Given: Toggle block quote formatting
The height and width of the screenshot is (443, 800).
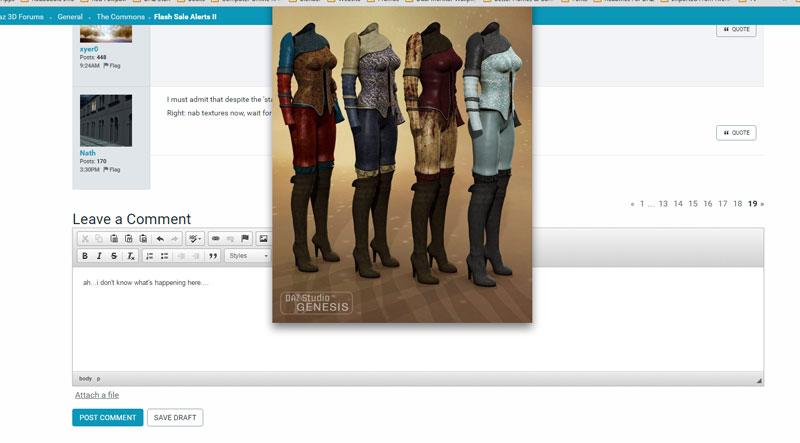Looking at the screenshot, I should pyautogui.click(x=213, y=256).
